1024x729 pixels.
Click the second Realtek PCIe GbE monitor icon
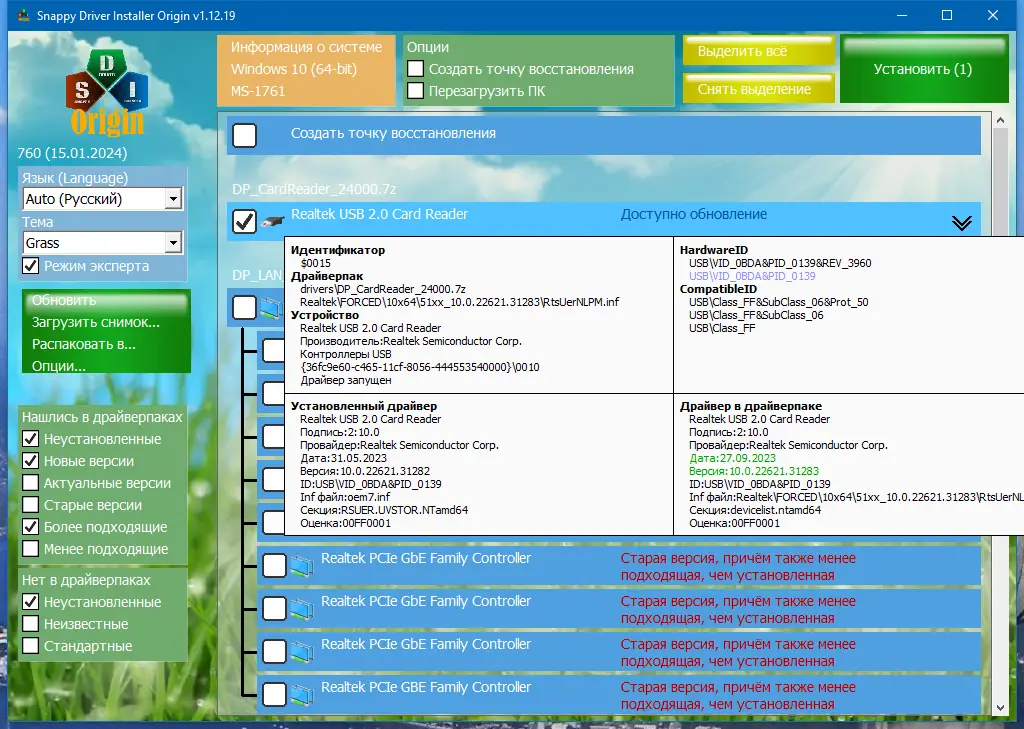click(302, 608)
